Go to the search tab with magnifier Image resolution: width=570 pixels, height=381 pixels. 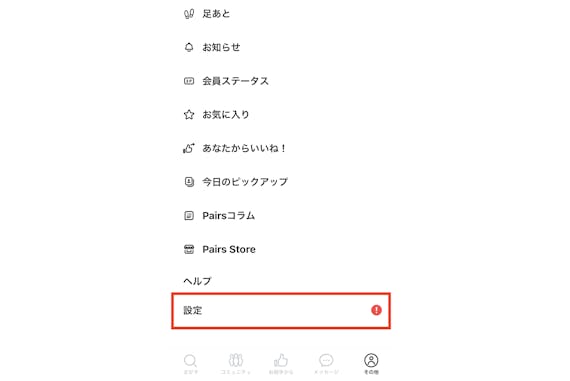click(190, 364)
